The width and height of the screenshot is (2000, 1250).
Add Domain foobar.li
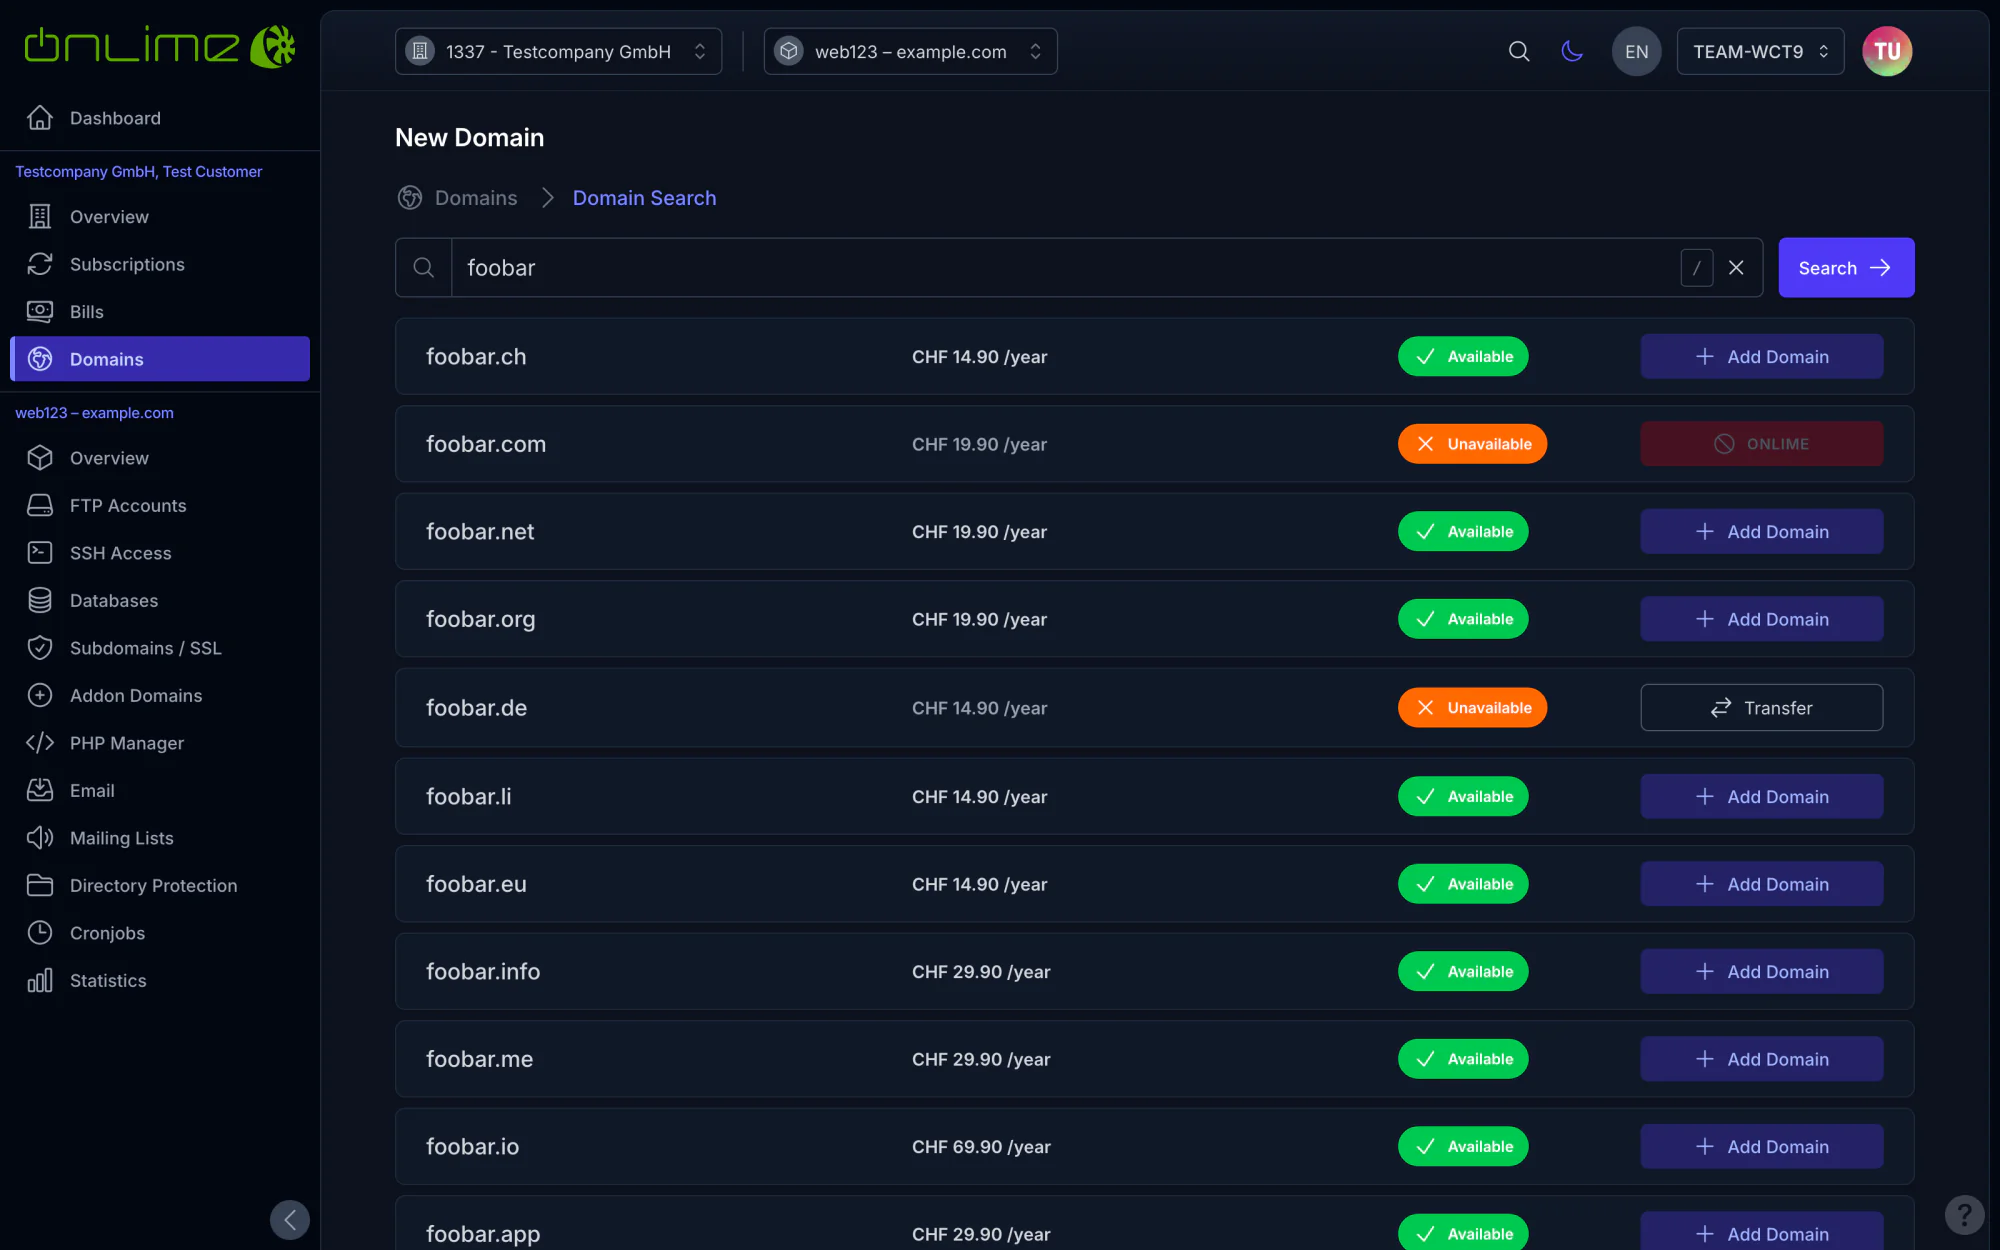coord(1762,796)
